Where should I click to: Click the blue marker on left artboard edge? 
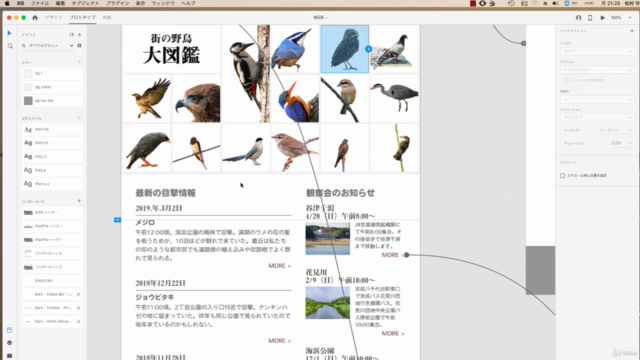coord(117,220)
